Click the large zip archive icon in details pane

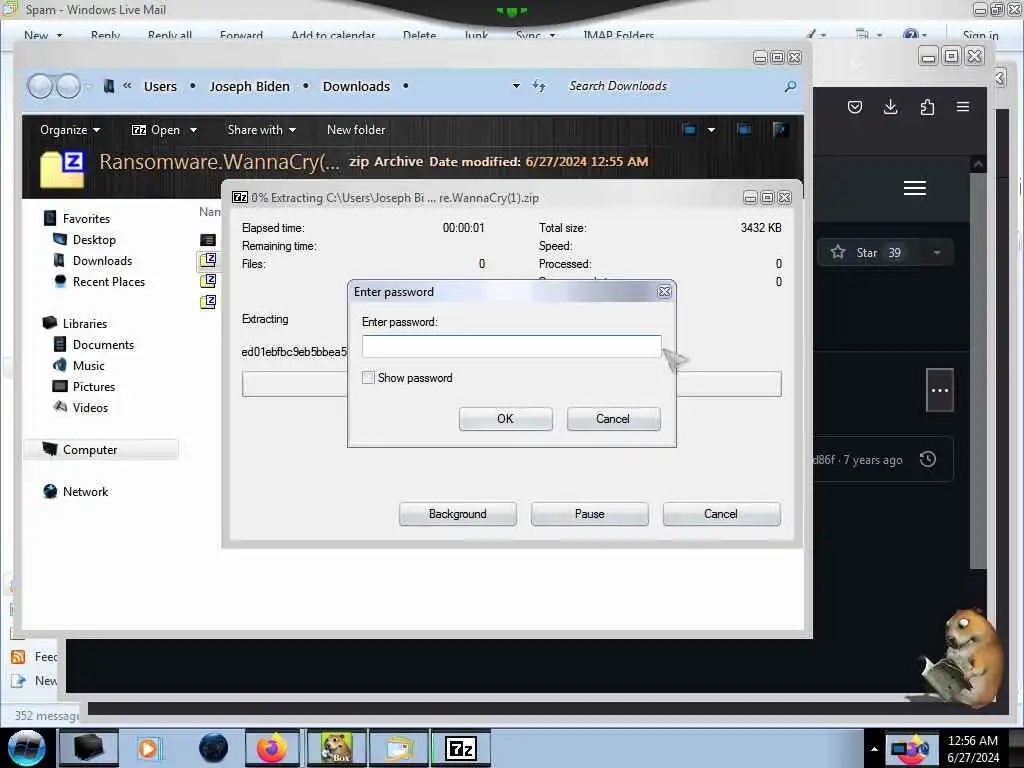click(x=63, y=168)
